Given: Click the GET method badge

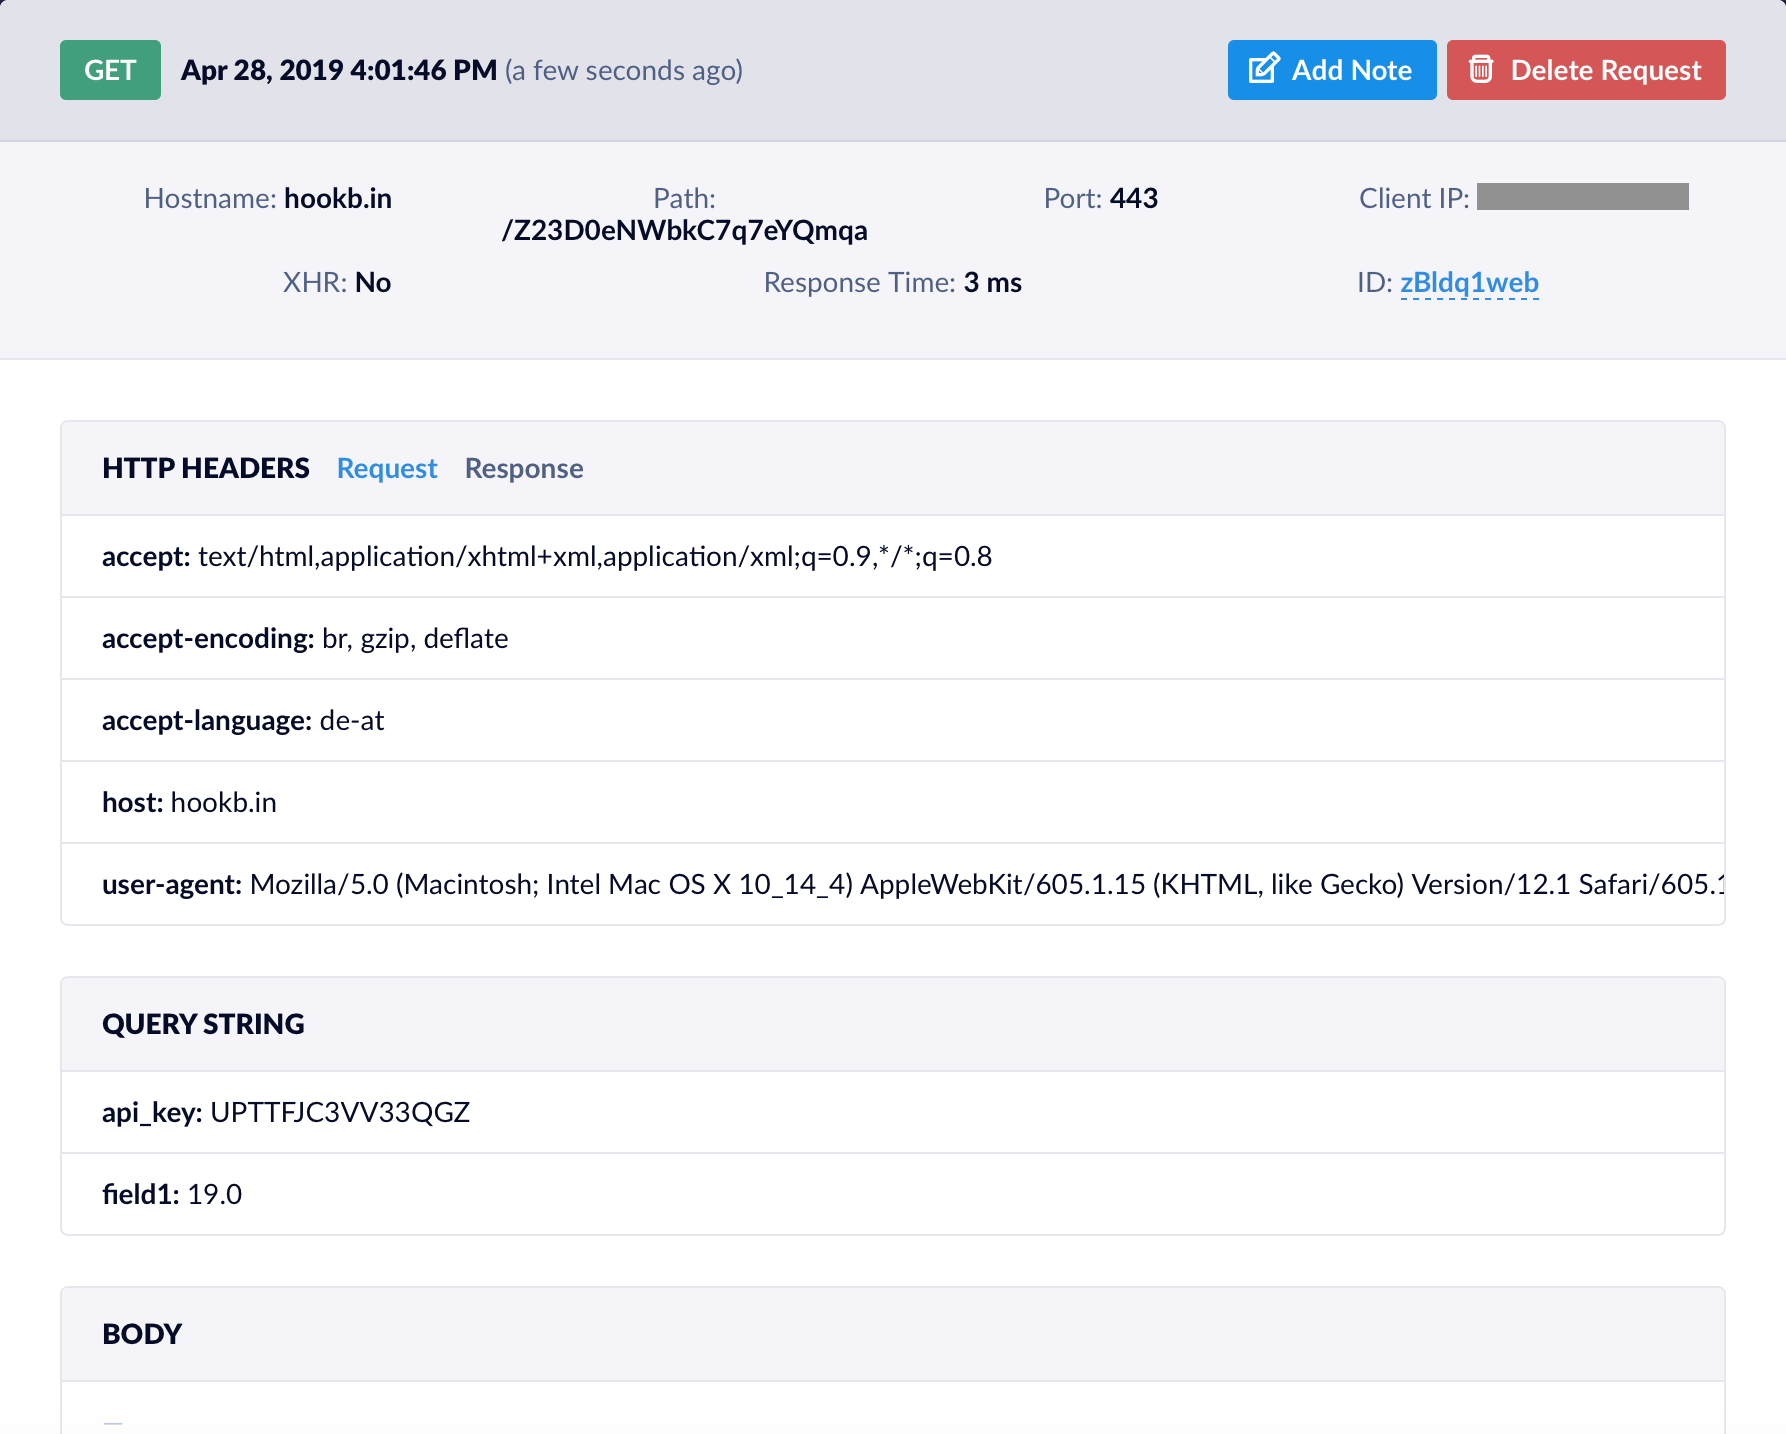Looking at the screenshot, I should coord(110,70).
